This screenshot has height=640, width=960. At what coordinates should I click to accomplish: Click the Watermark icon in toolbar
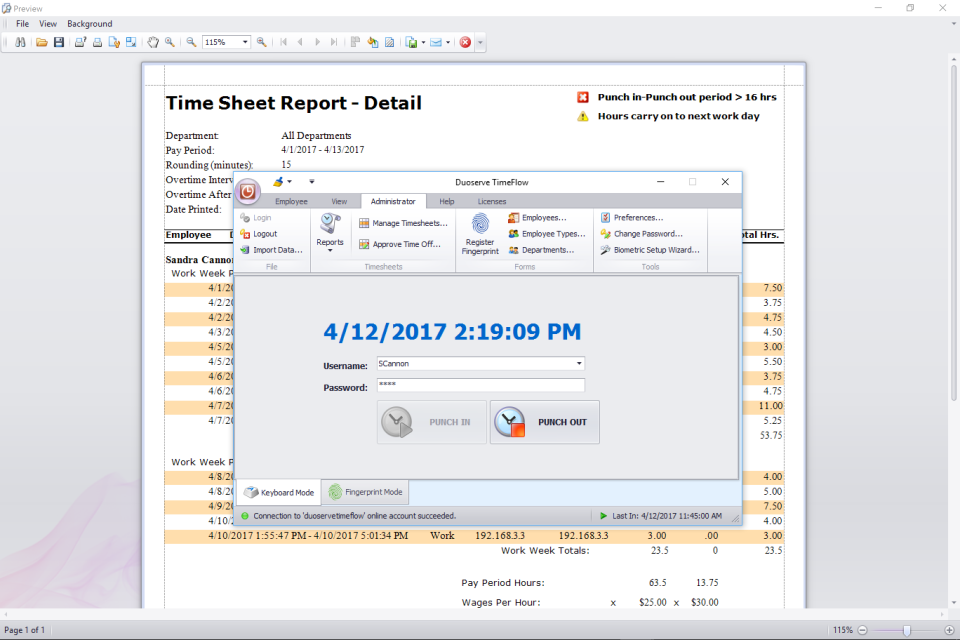coord(389,42)
